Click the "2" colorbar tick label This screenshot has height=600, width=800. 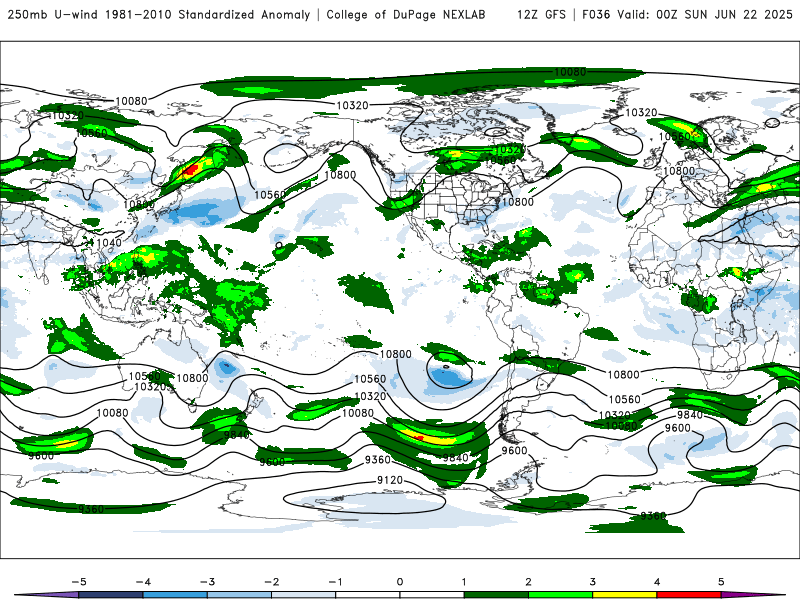tap(529, 582)
